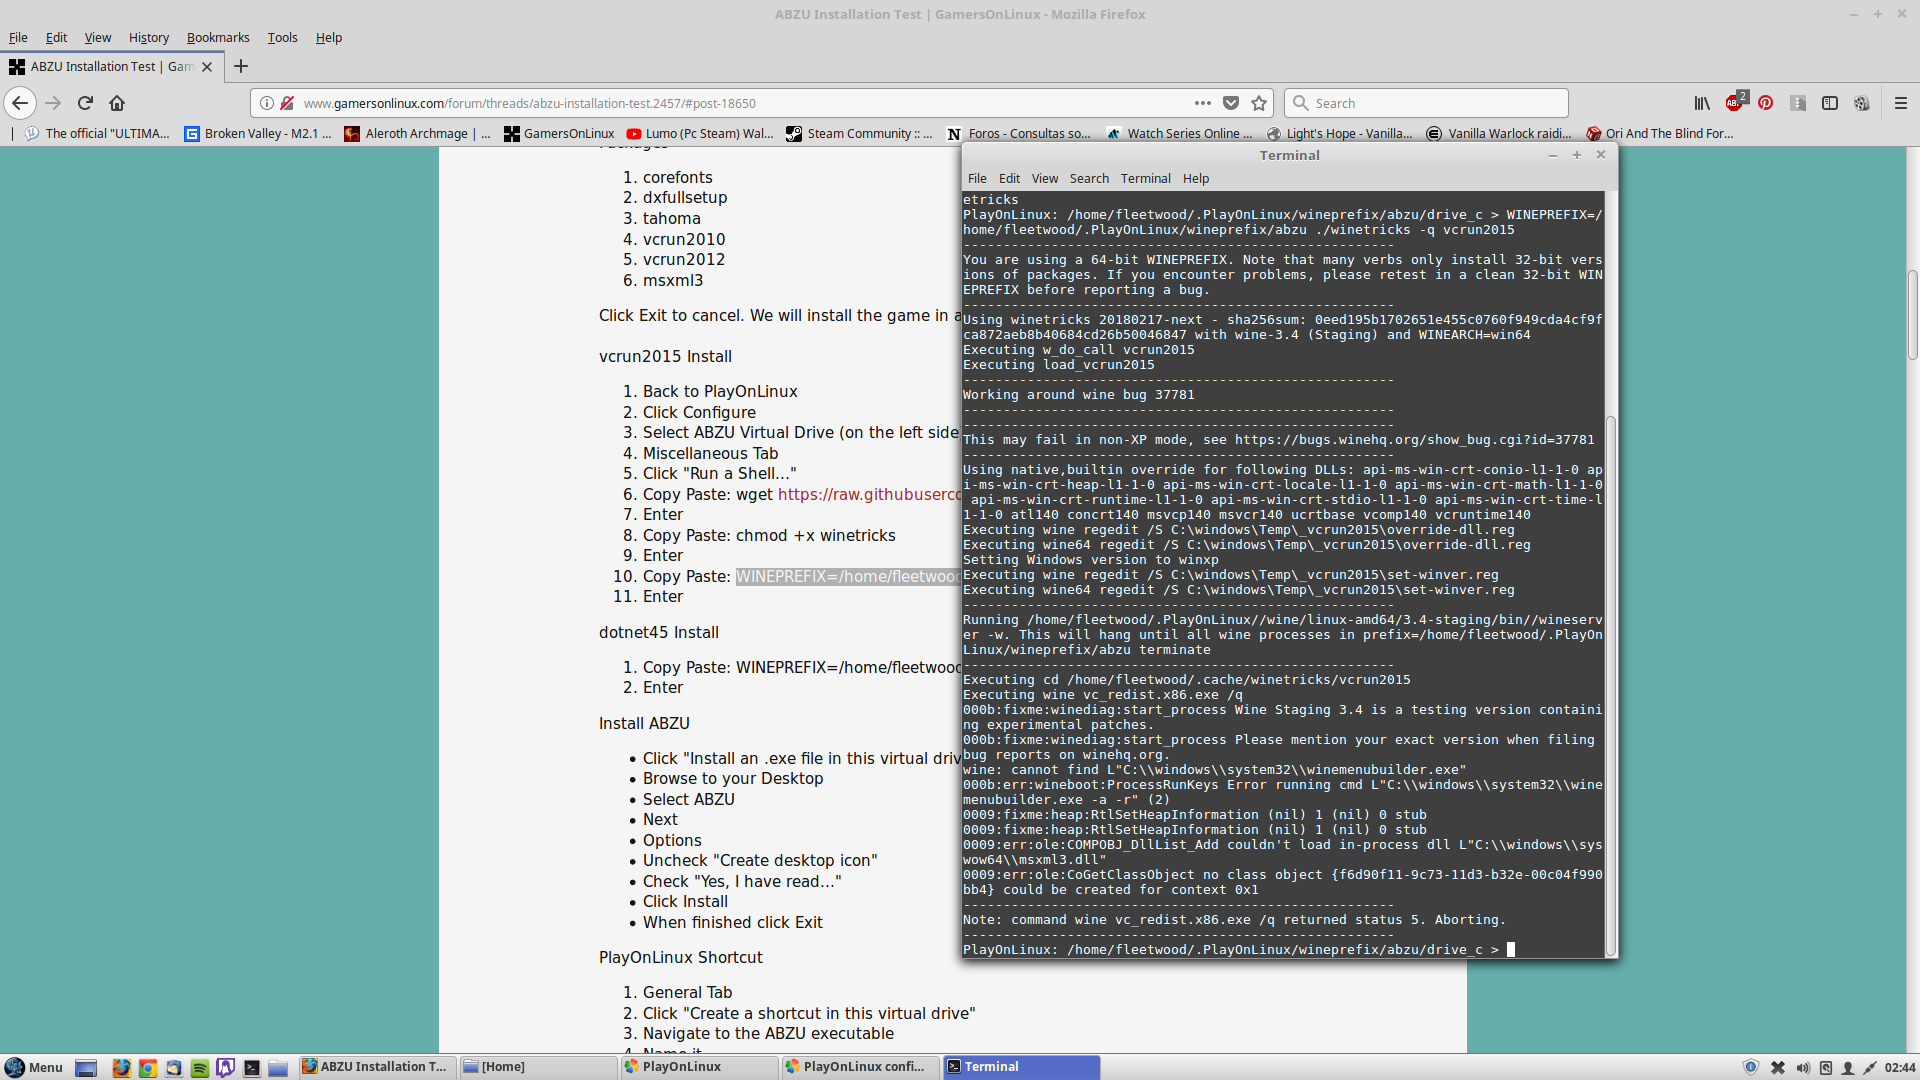The image size is (1920, 1080).
Task: Click the Pinterest extension button
Action: click(1766, 103)
